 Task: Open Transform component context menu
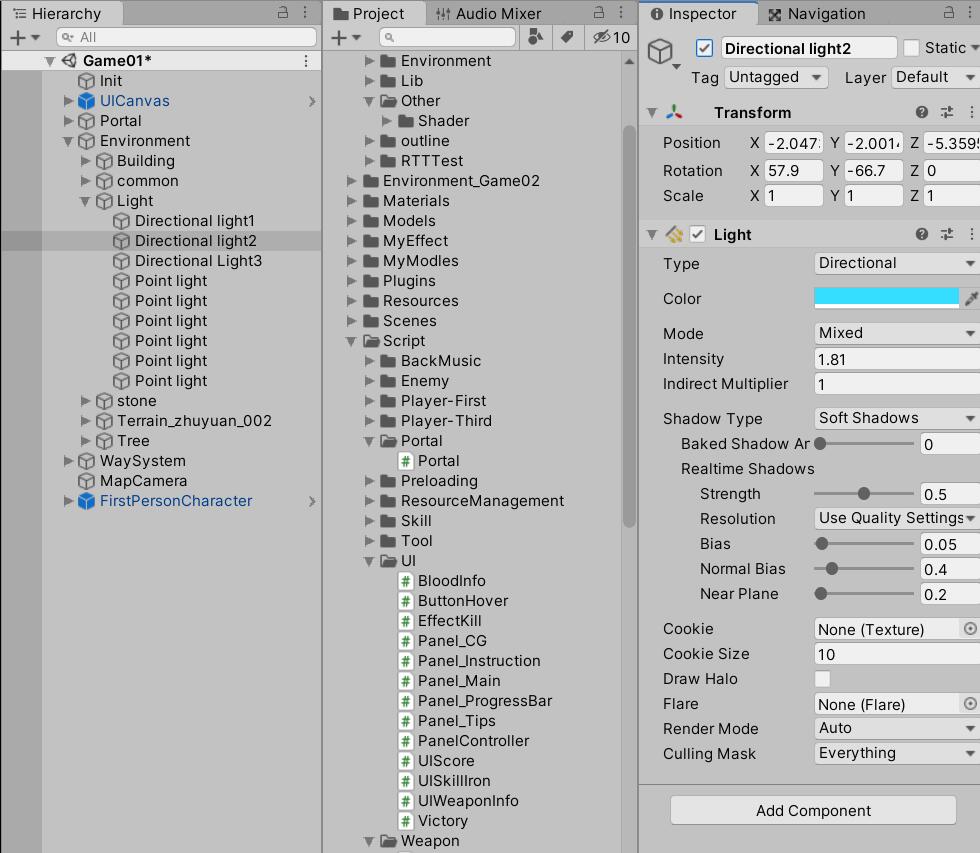[x=971, y=112]
